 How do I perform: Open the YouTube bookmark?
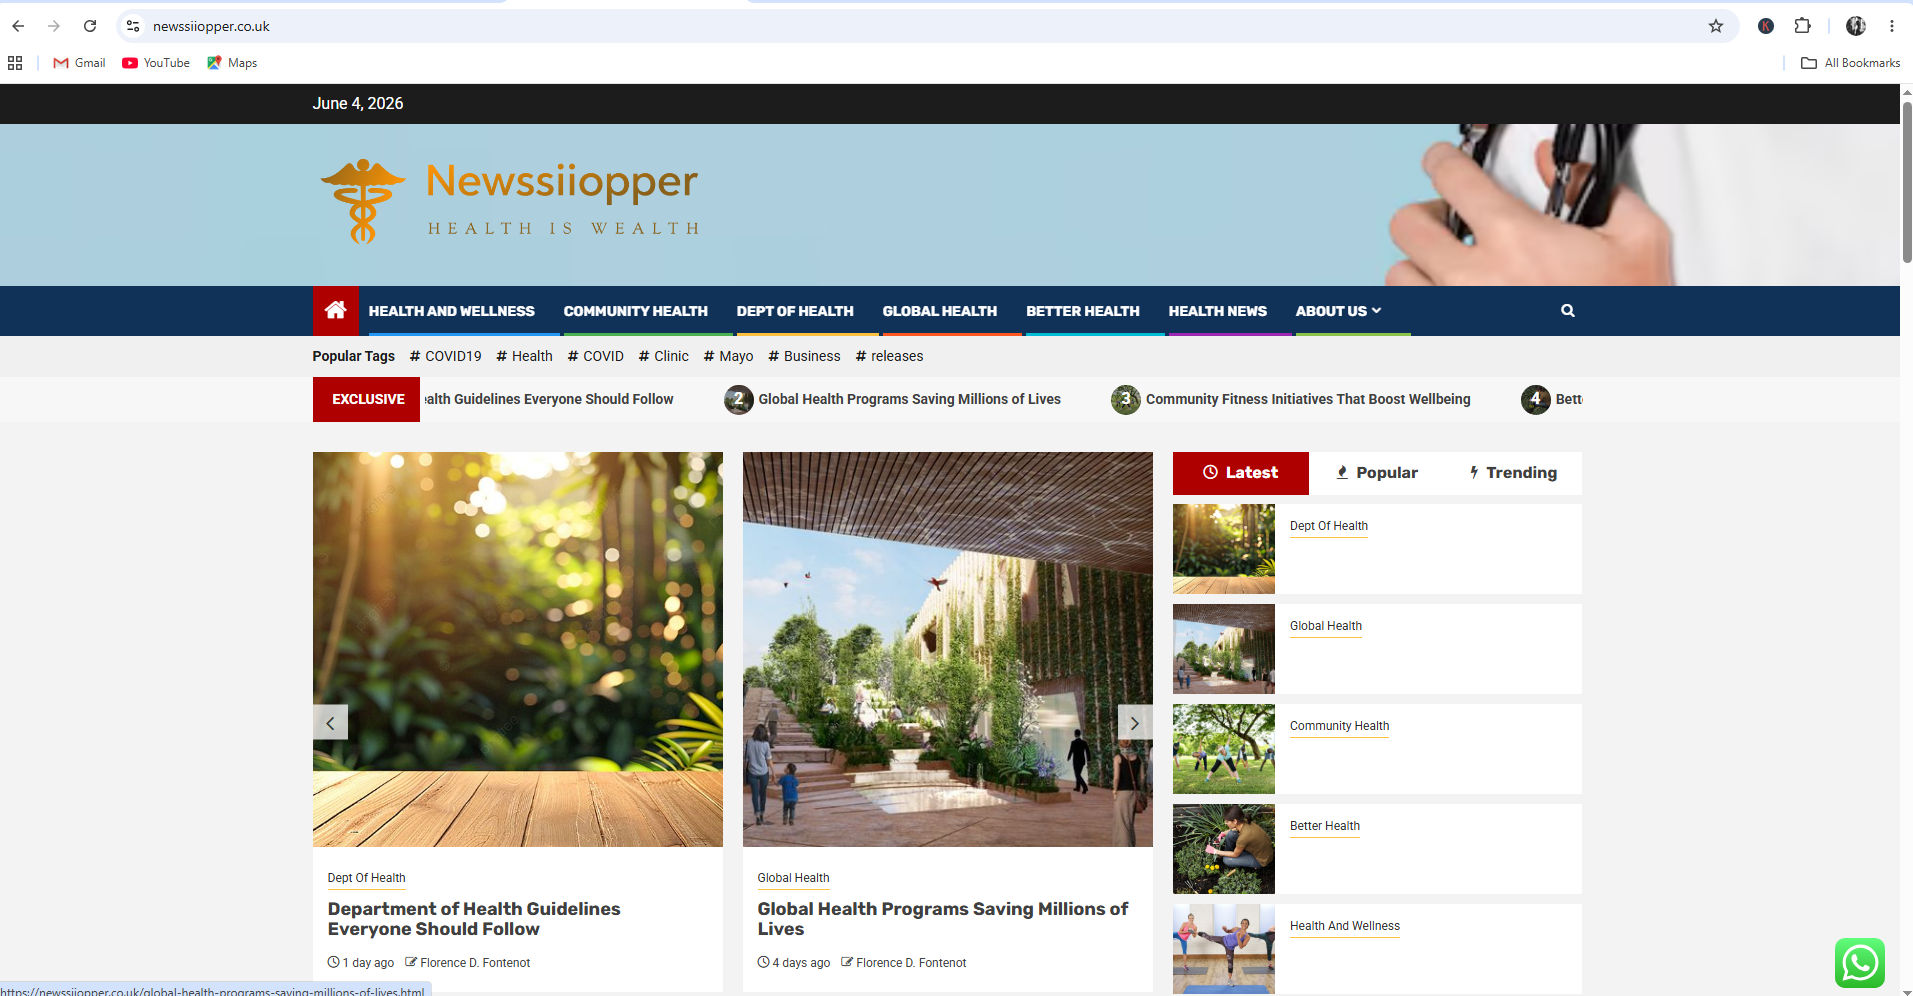tap(156, 63)
